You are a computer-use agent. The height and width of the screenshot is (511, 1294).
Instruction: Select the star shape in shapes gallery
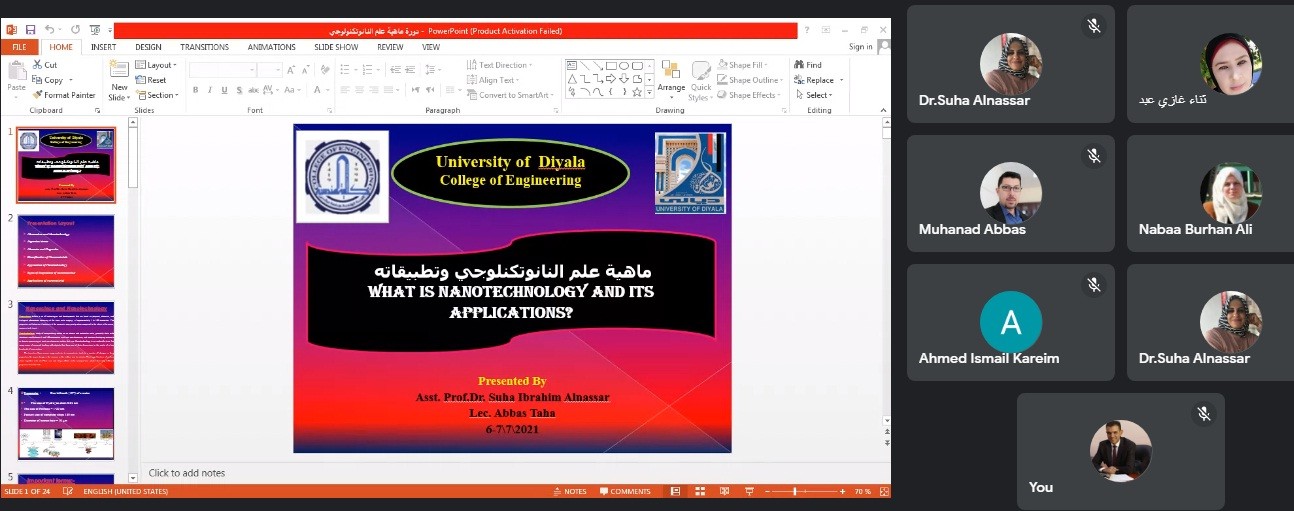[637, 92]
